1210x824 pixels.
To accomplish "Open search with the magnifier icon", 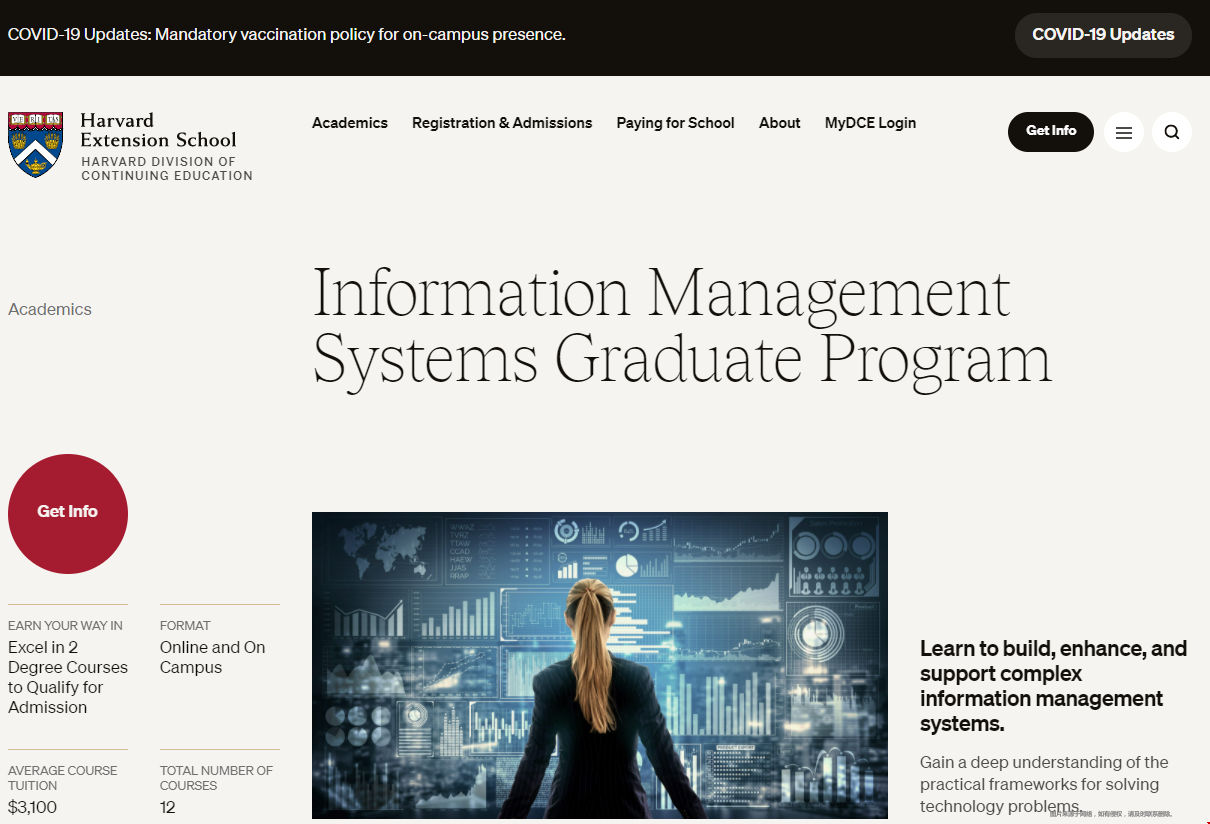I will pos(1172,132).
